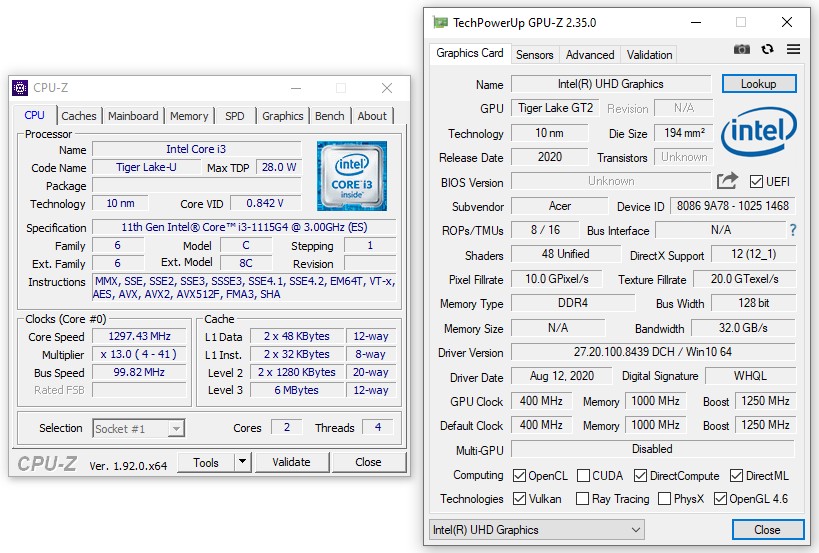The height and width of the screenshot is (553, 819).
Task: Switch to the Mainboard tab
Action: (x=133, y=116)
